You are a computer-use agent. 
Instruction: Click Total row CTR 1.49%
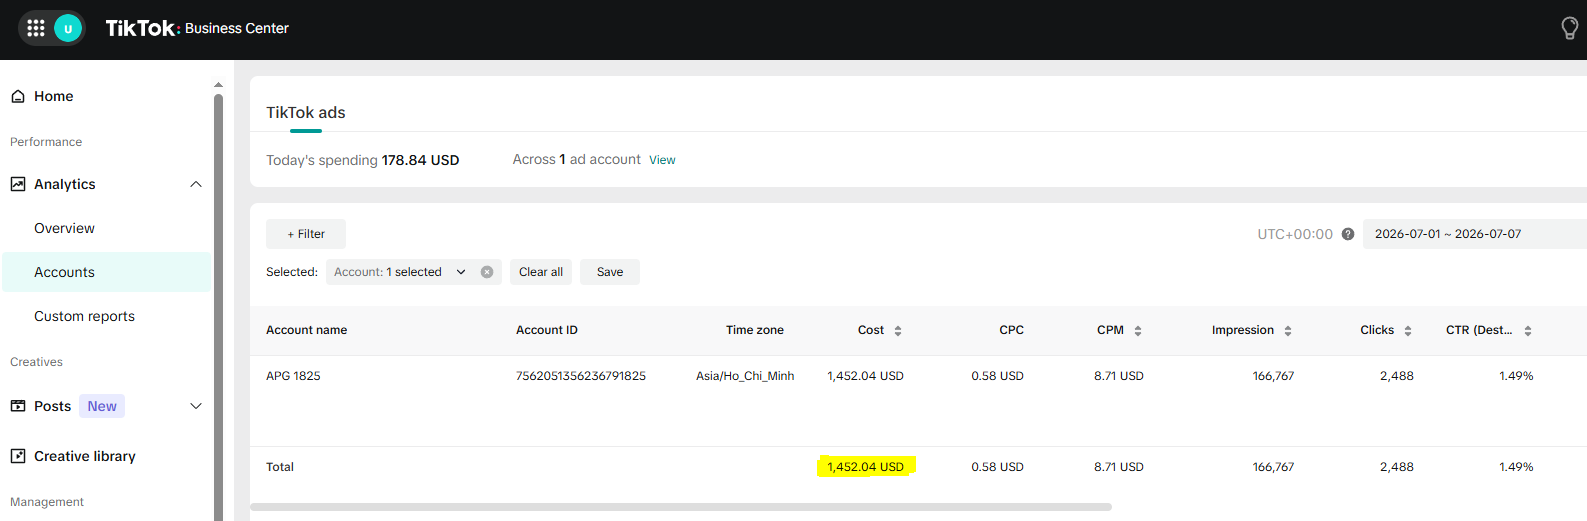pyautogui.click(x=1516, y=467)
